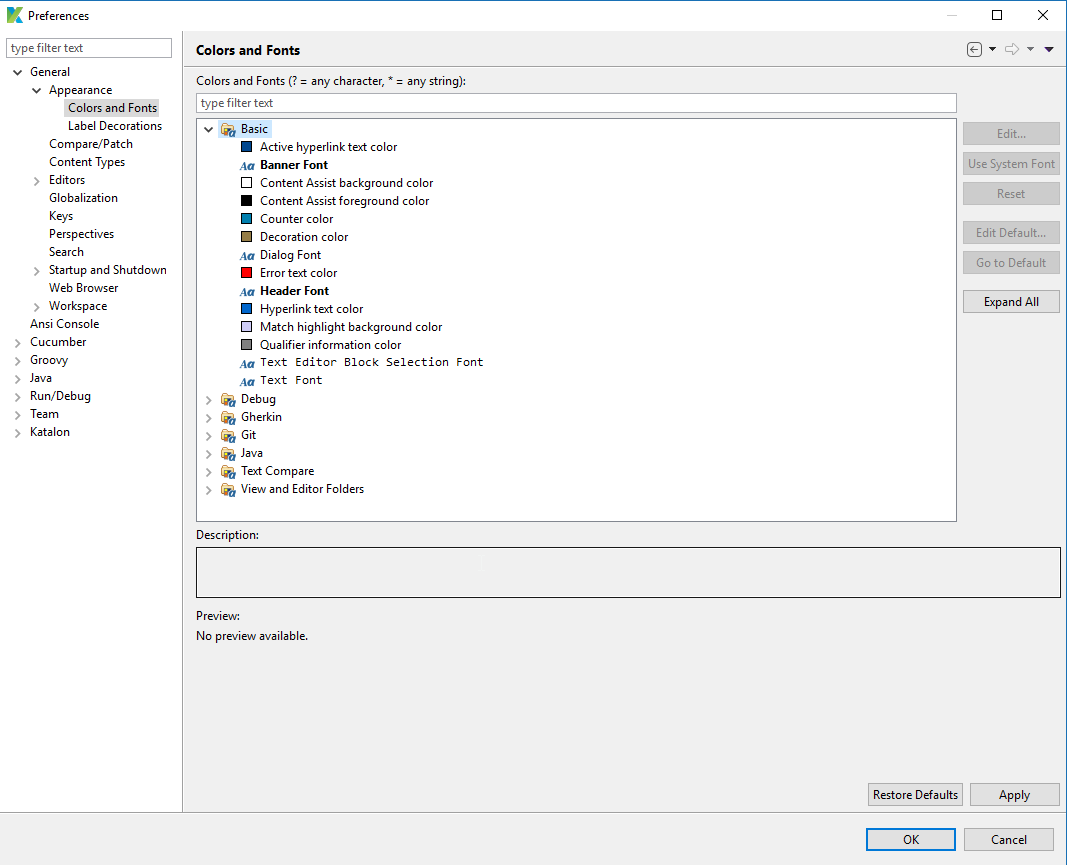Click the Text Font 'Aa' icon
Image resolution: width=1067 pixels, height=865 pixels.
[247, 381]
